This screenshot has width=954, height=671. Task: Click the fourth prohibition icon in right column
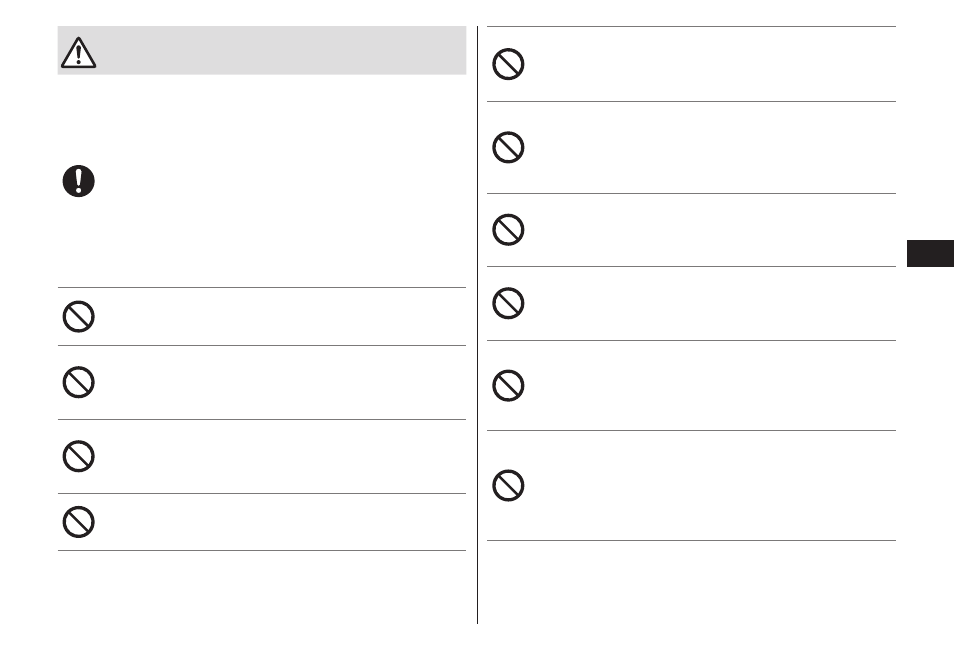[508, 303]
